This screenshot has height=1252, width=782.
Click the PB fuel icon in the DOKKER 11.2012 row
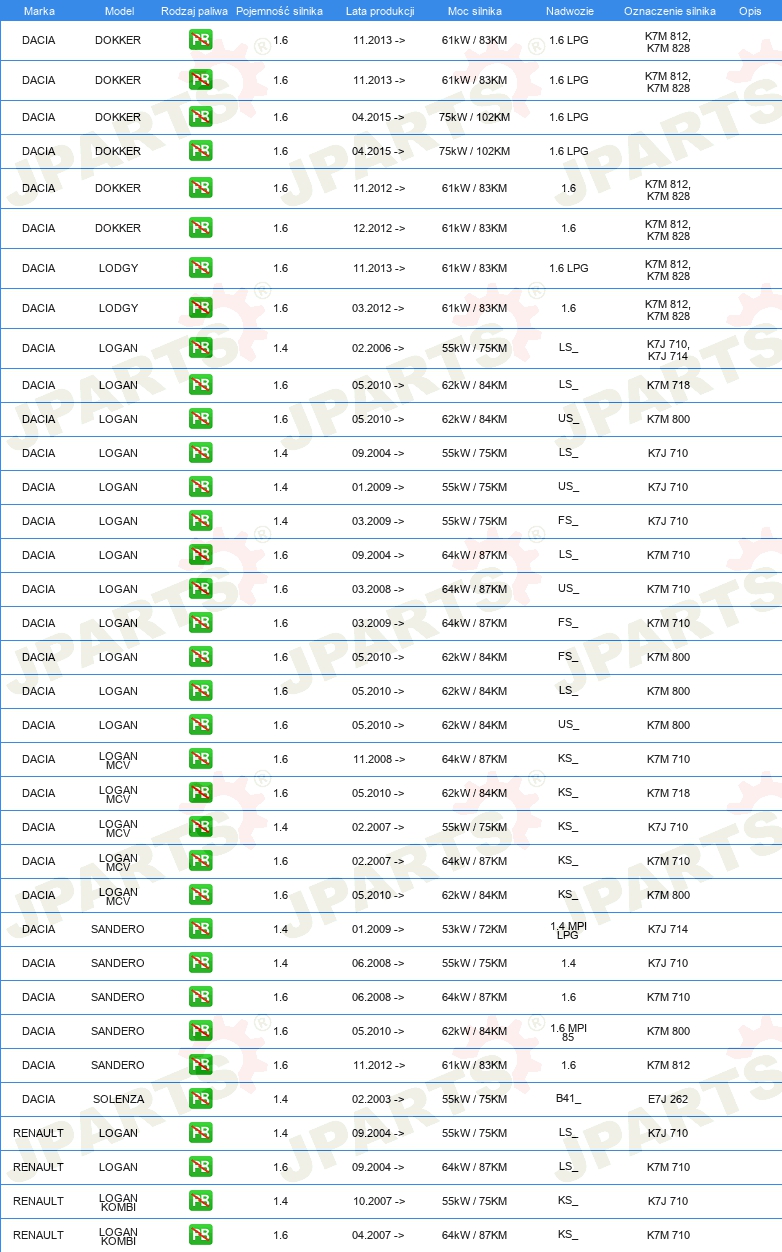coord(200,188)
